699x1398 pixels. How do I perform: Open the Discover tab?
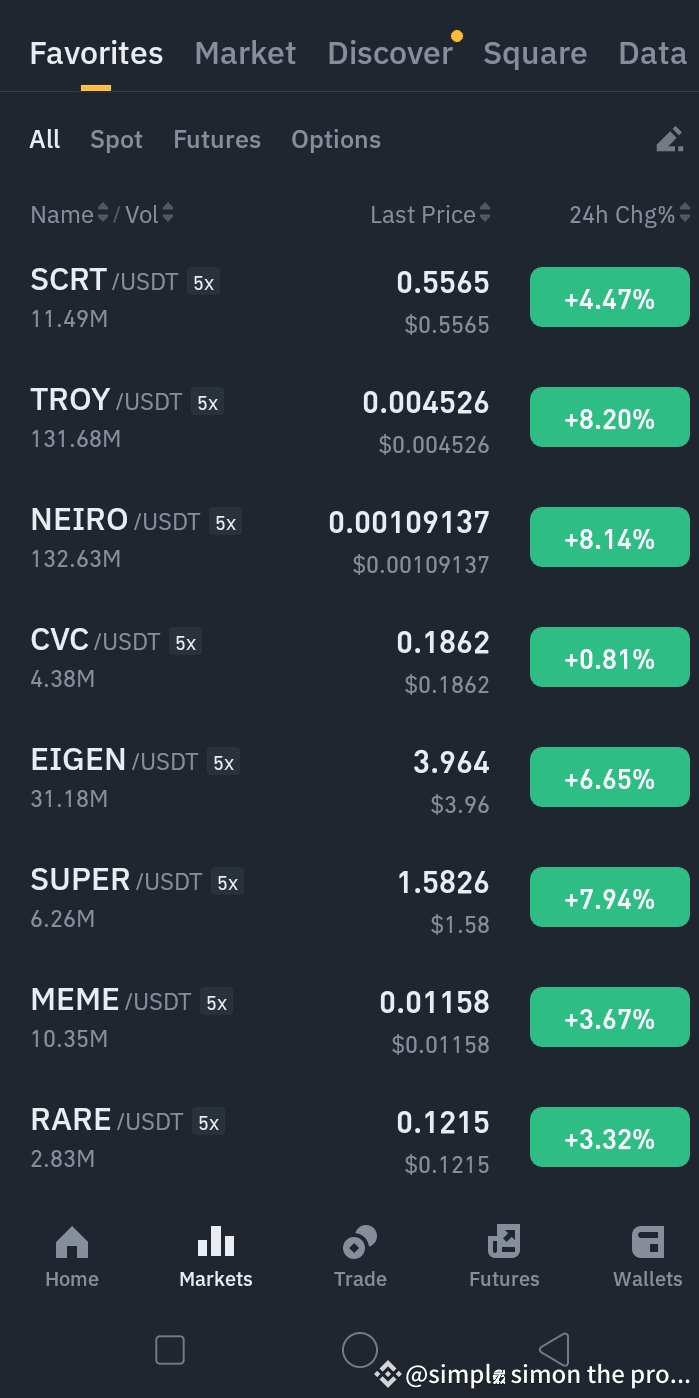point(390,53)
